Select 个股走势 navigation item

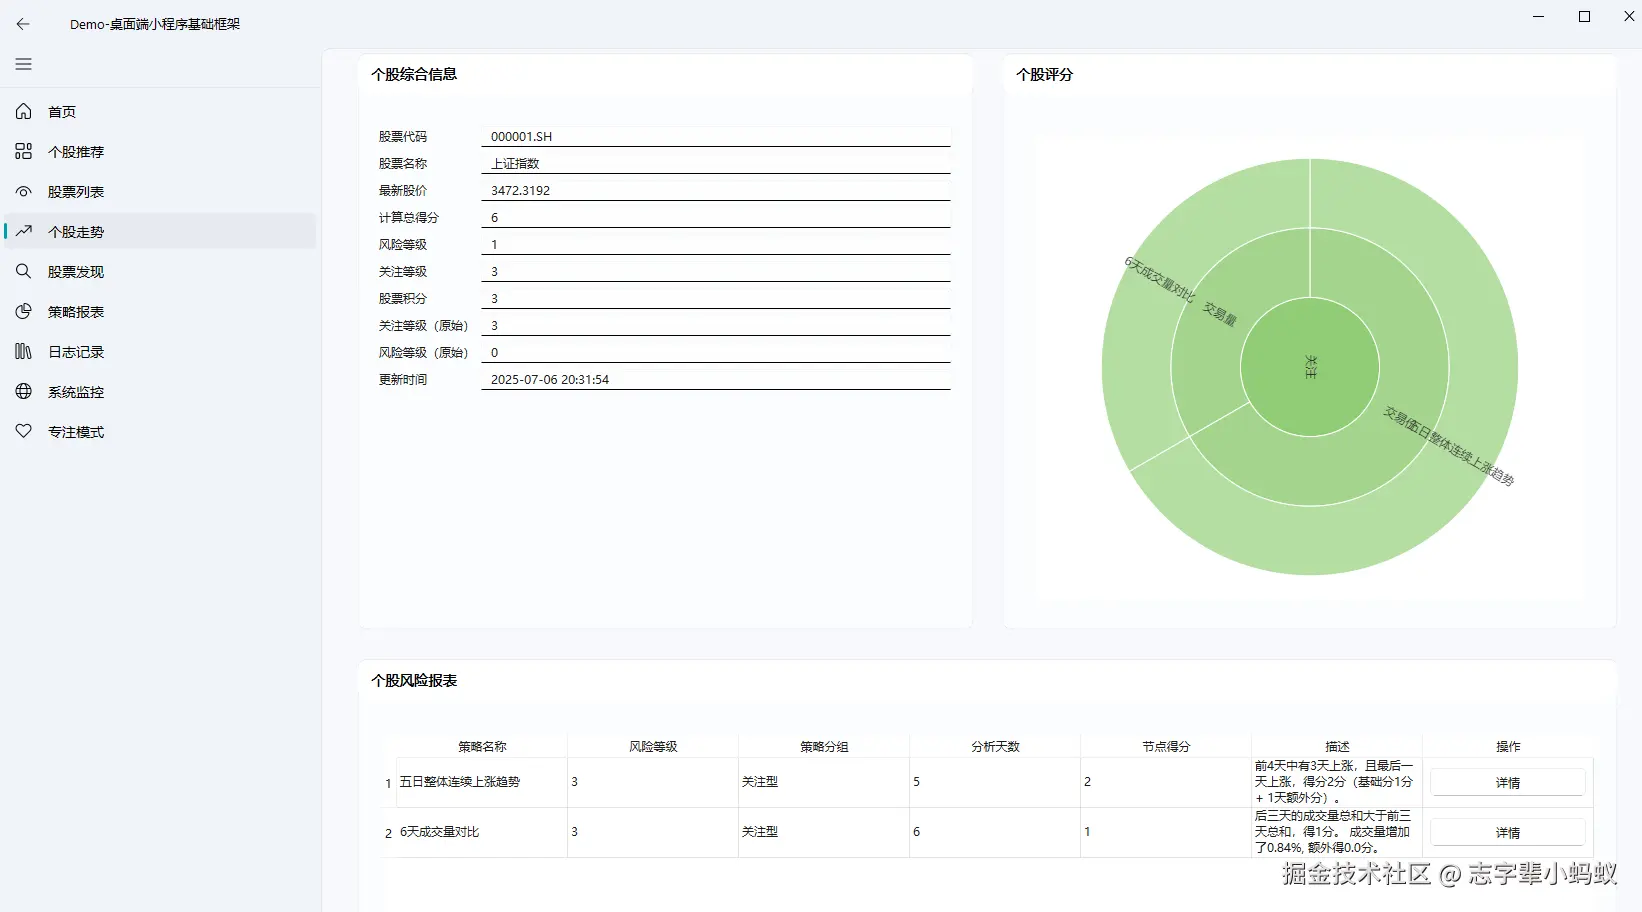point(160,232)
